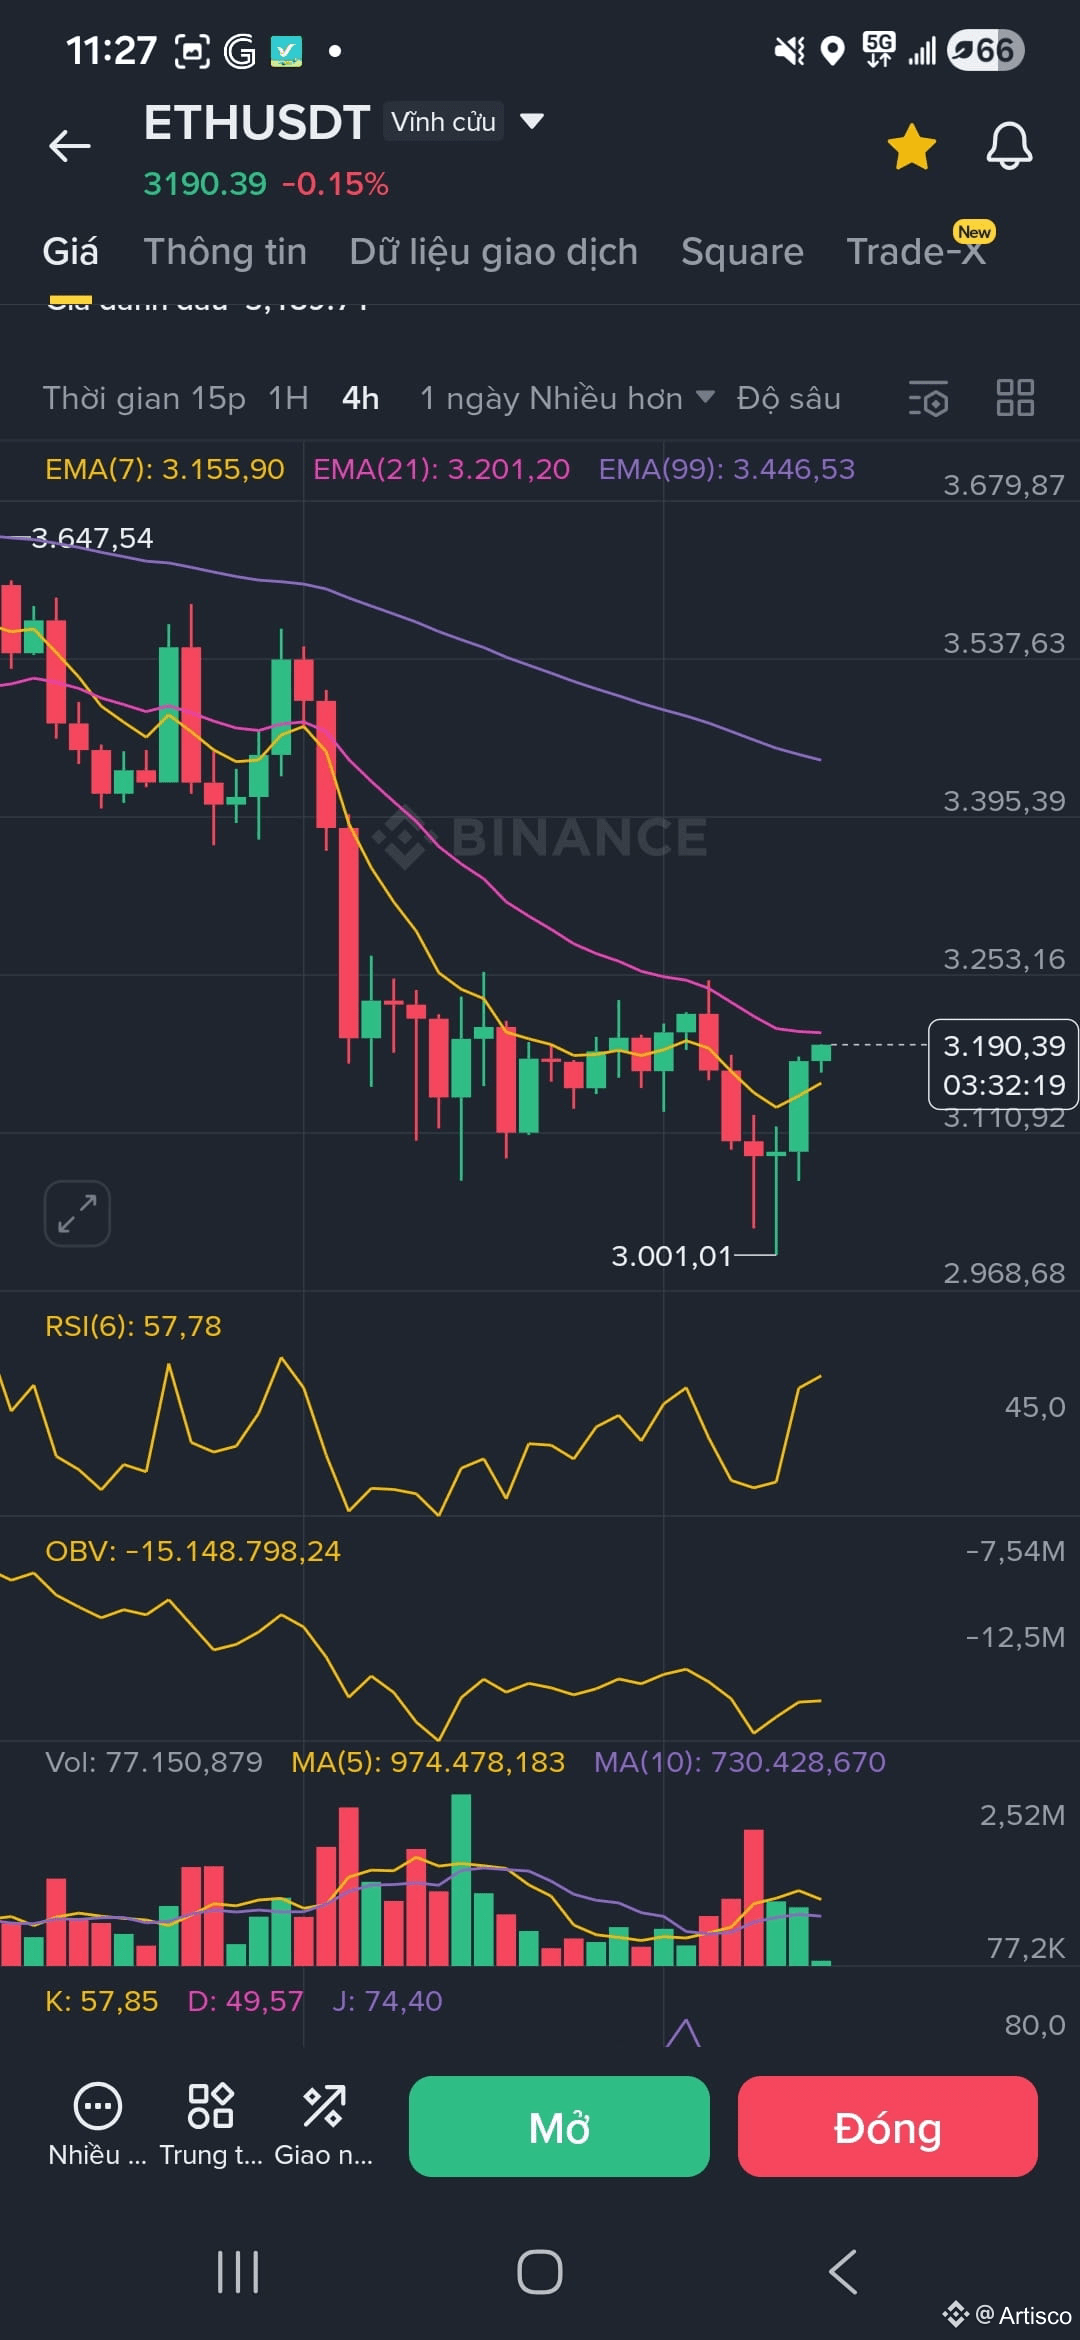Screen dimensions: 1080x2340
Task: Tap the ETHUSDT pair title
Action: 257,123
